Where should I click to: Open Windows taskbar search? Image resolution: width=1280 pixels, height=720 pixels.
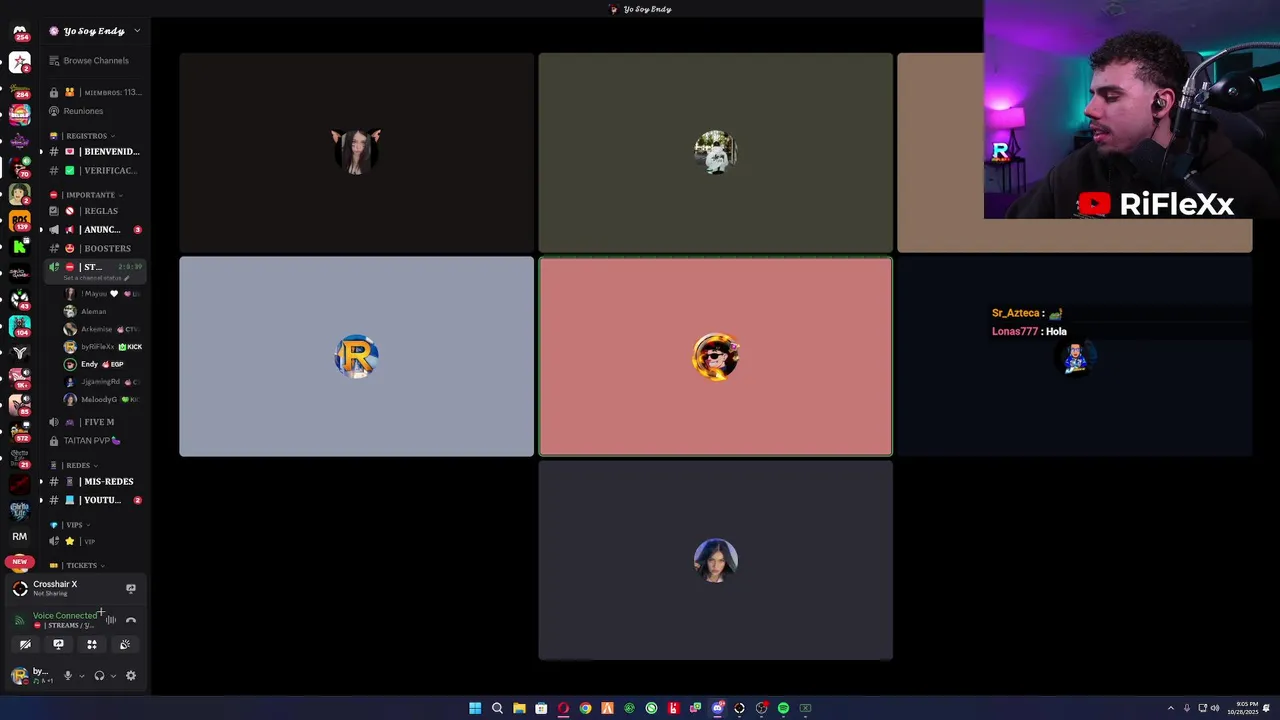497,708
